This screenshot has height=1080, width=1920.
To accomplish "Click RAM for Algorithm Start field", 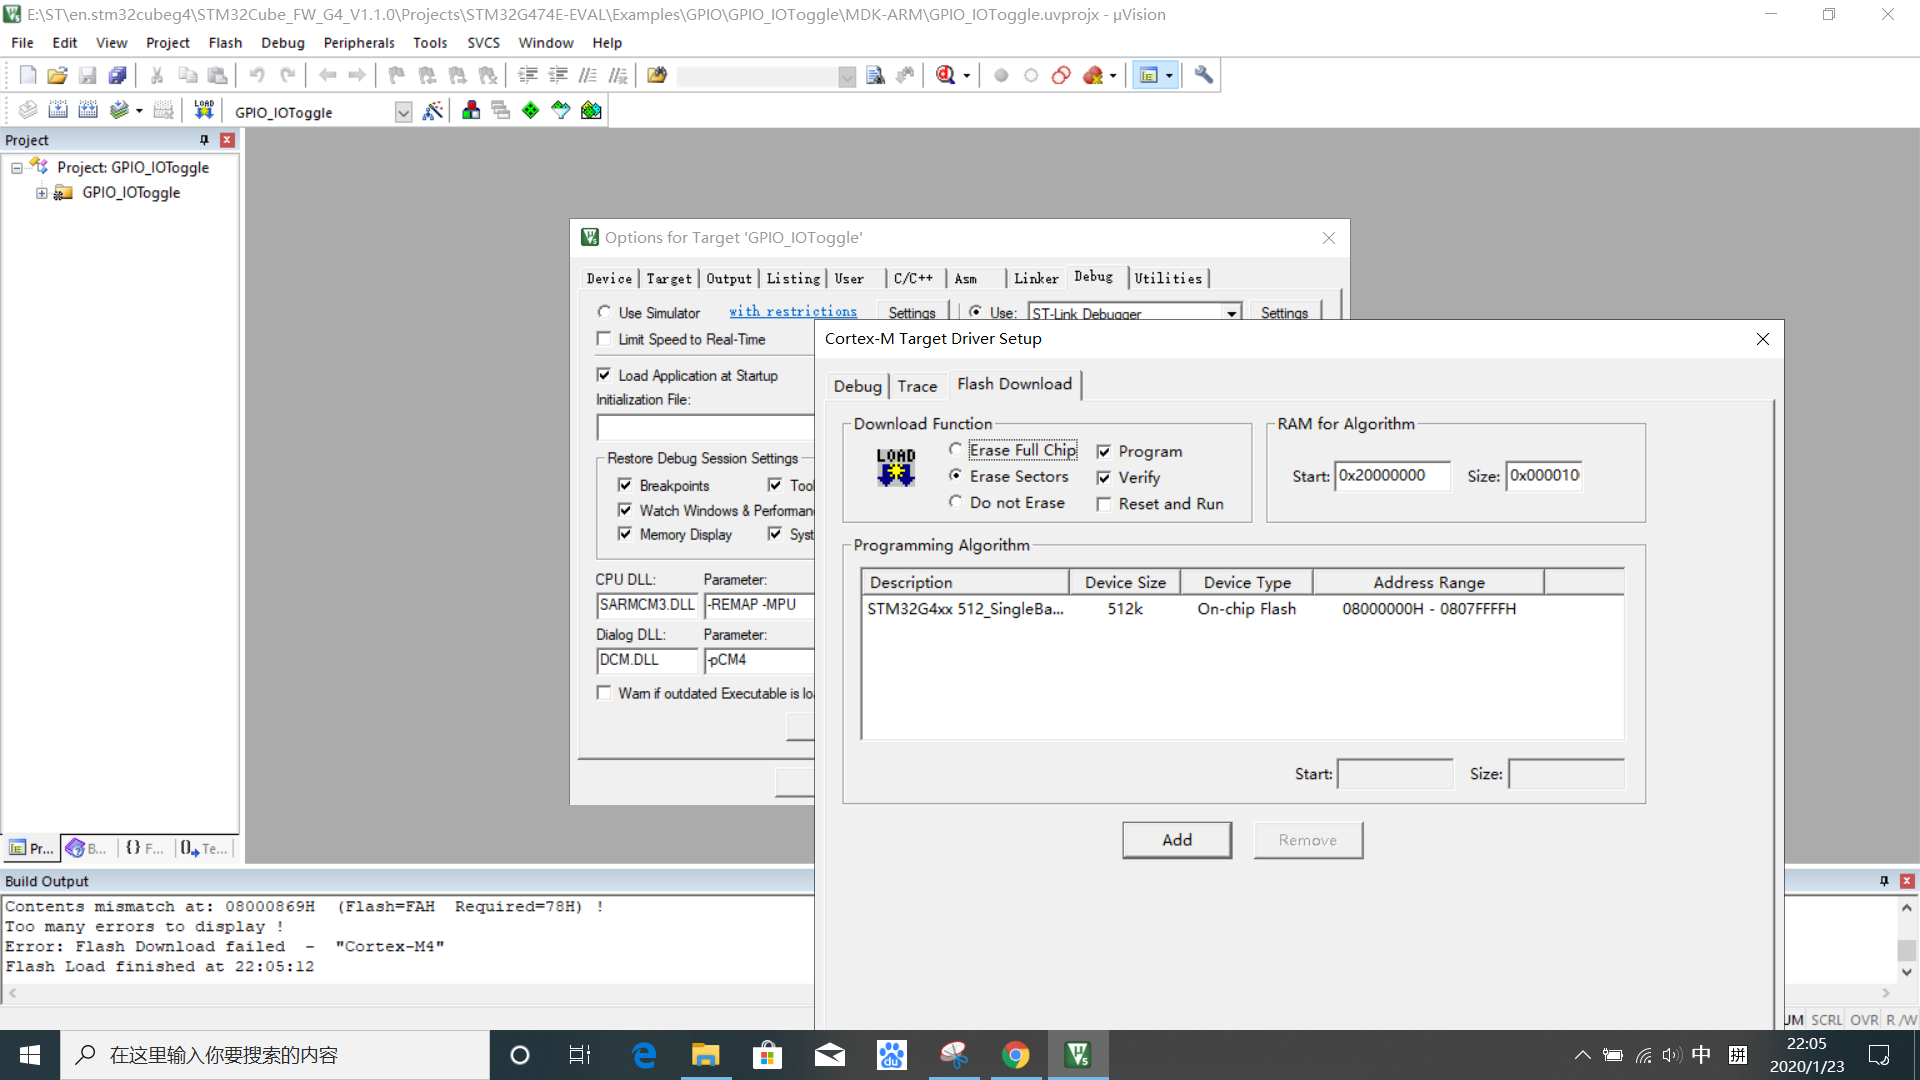I will tap(1391, 476).
